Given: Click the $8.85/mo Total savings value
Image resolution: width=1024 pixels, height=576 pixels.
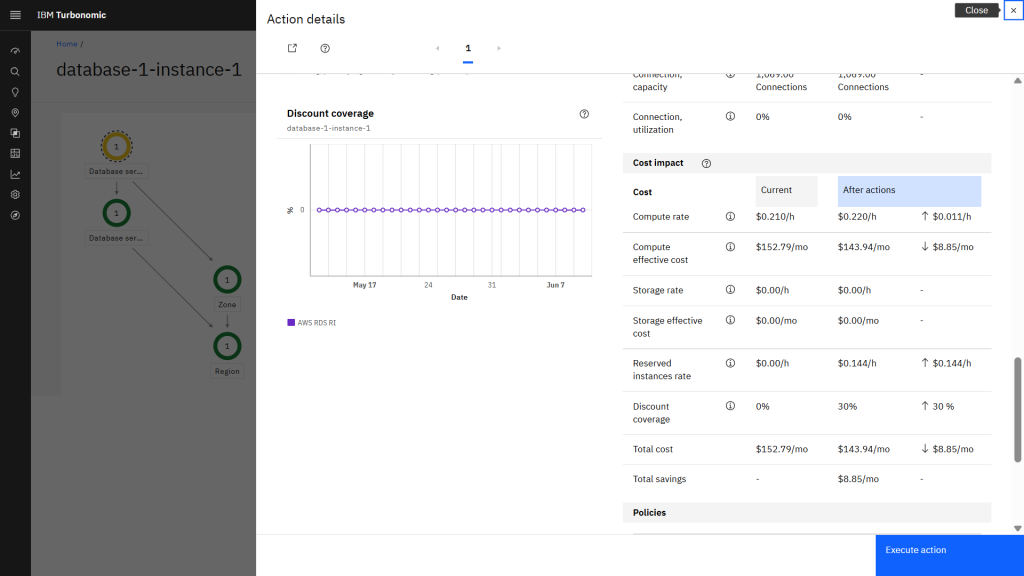Looking at the screenshot, I should (858, 479).
